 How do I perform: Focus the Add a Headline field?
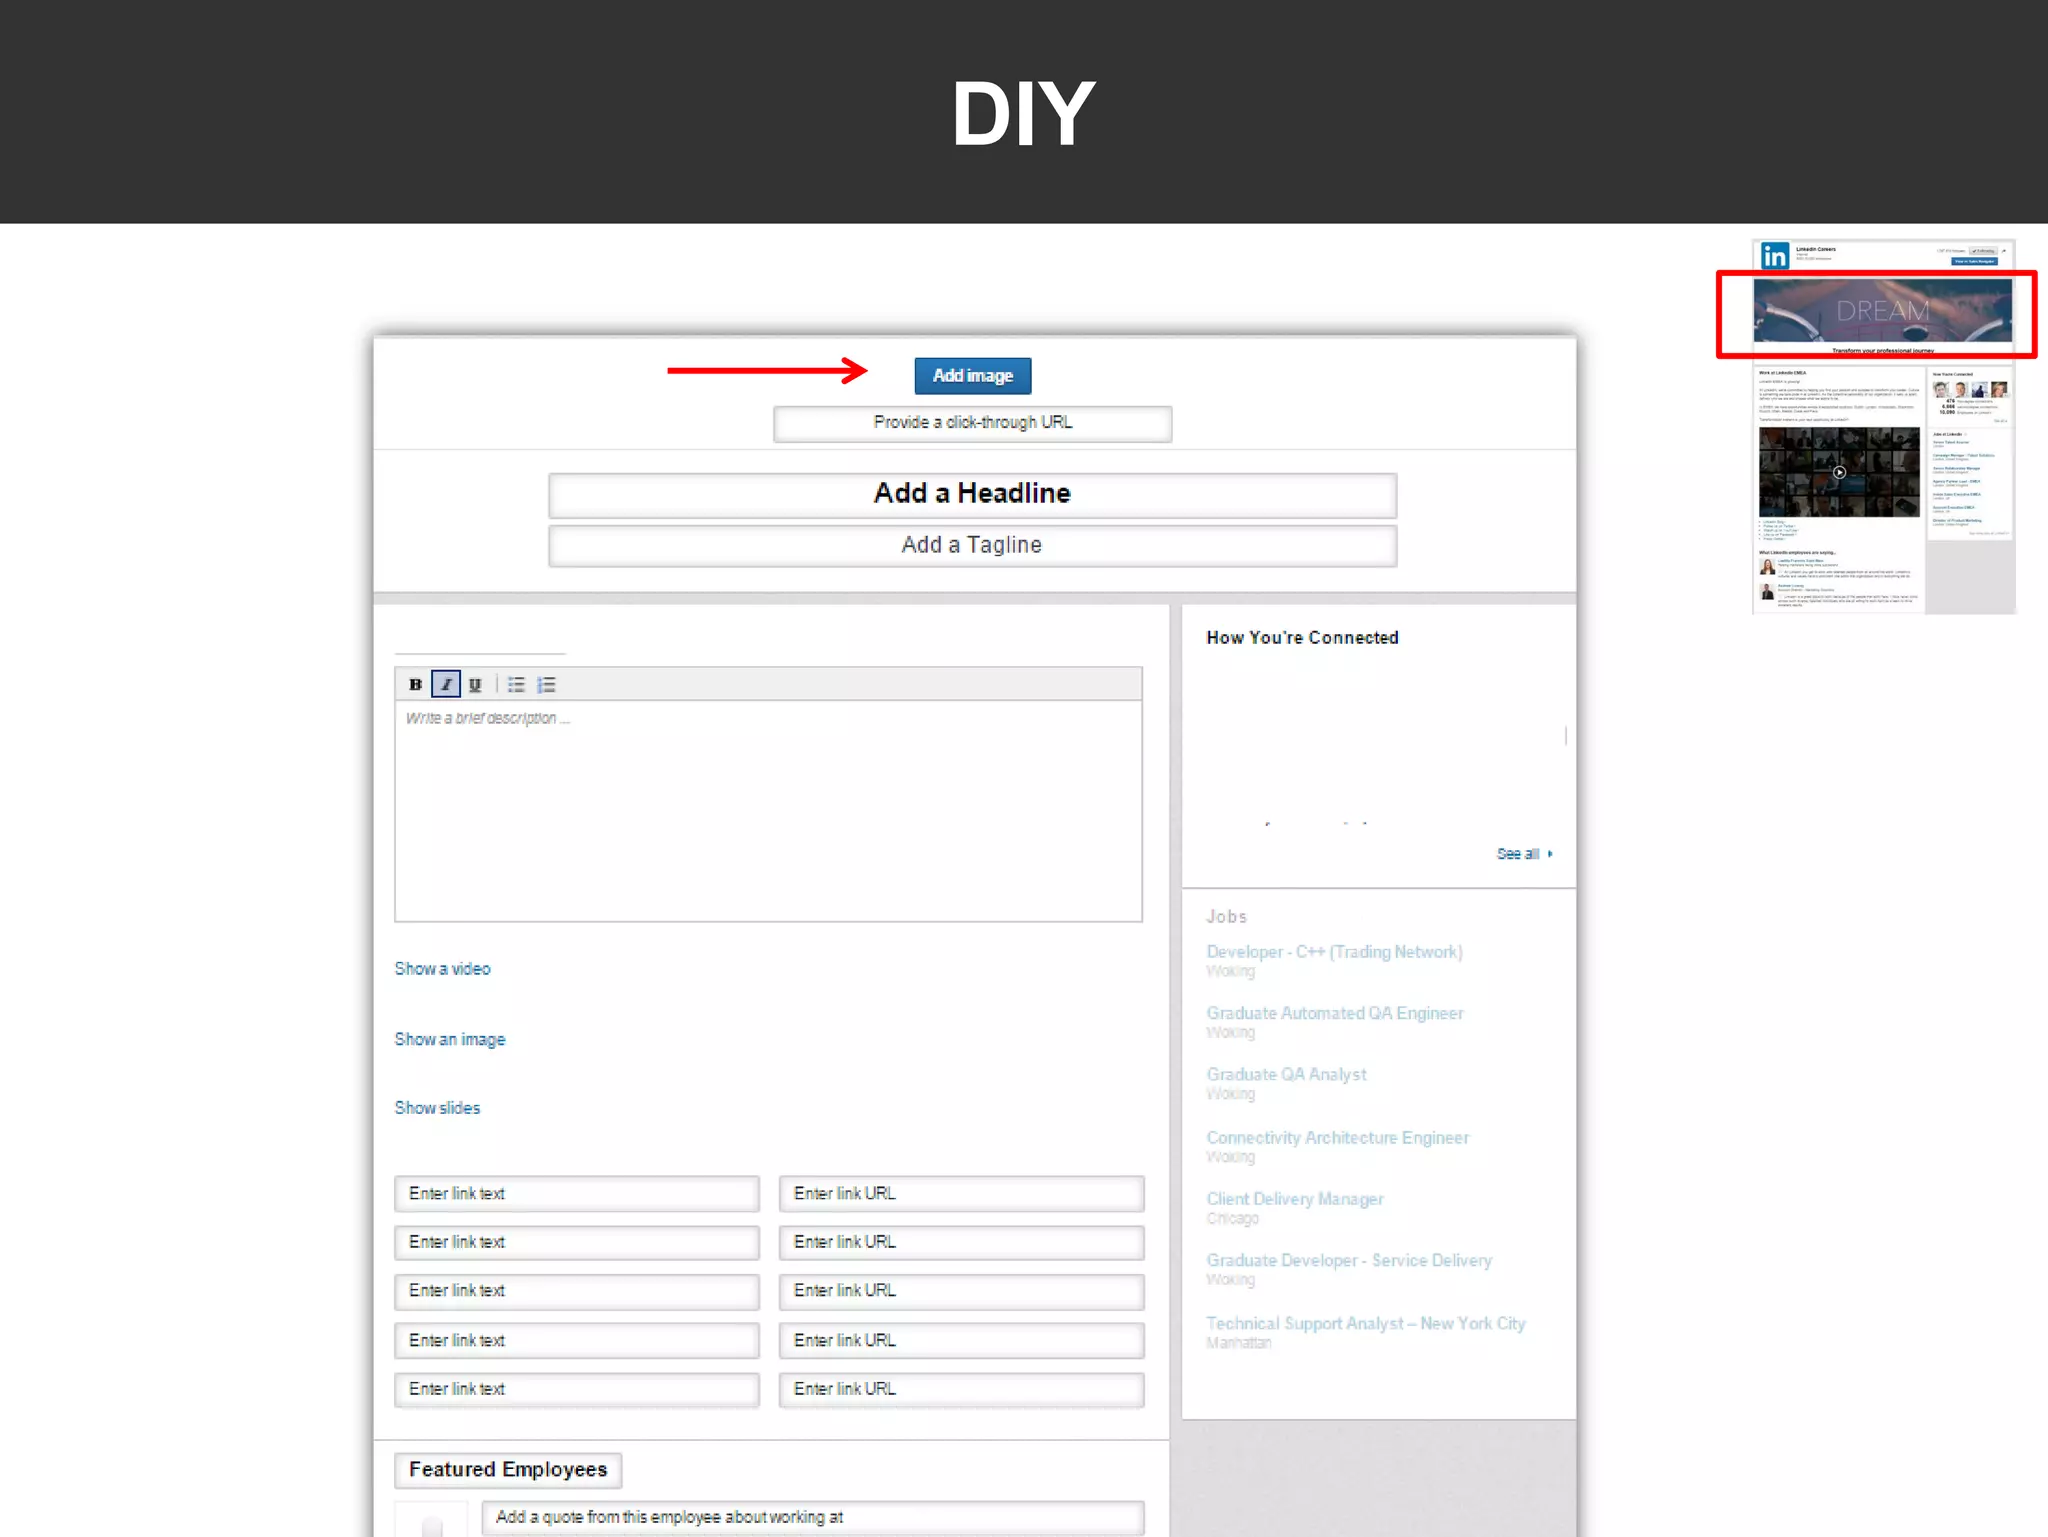[x=972, y=494]
